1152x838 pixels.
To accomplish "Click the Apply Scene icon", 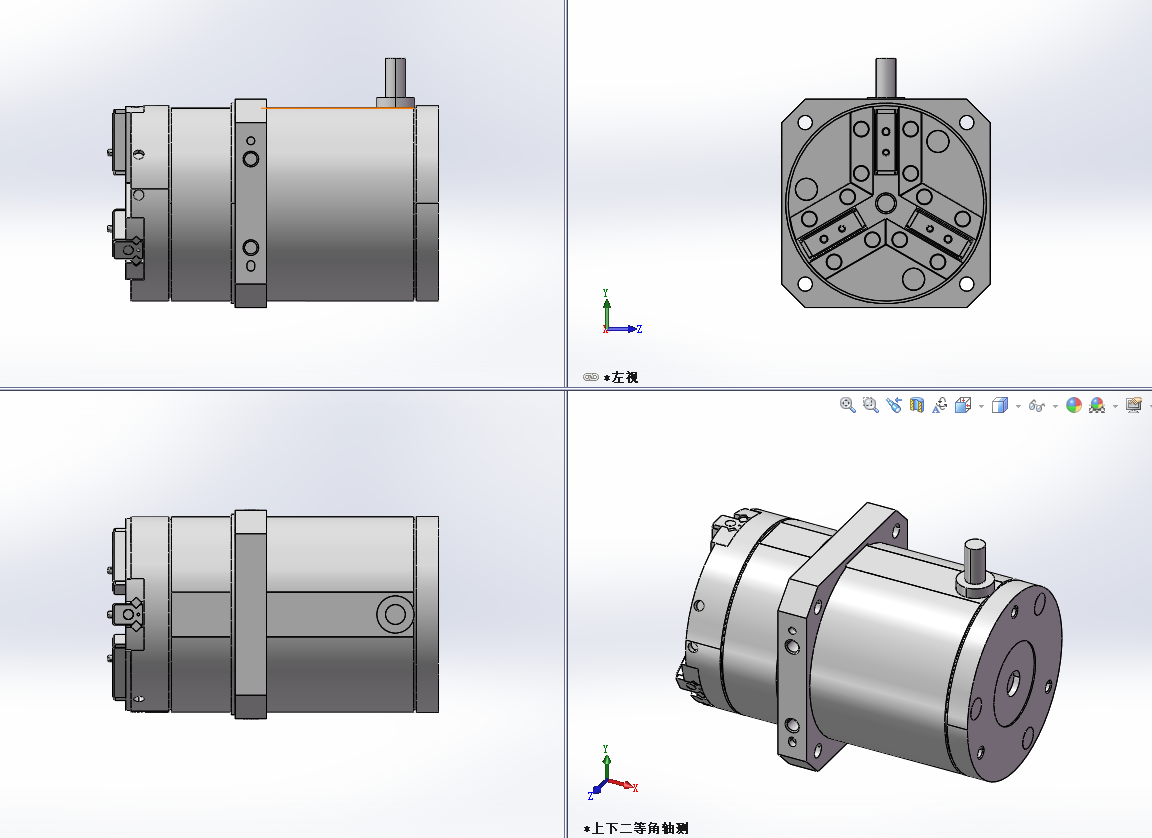I will click(x=1097, y=405).
